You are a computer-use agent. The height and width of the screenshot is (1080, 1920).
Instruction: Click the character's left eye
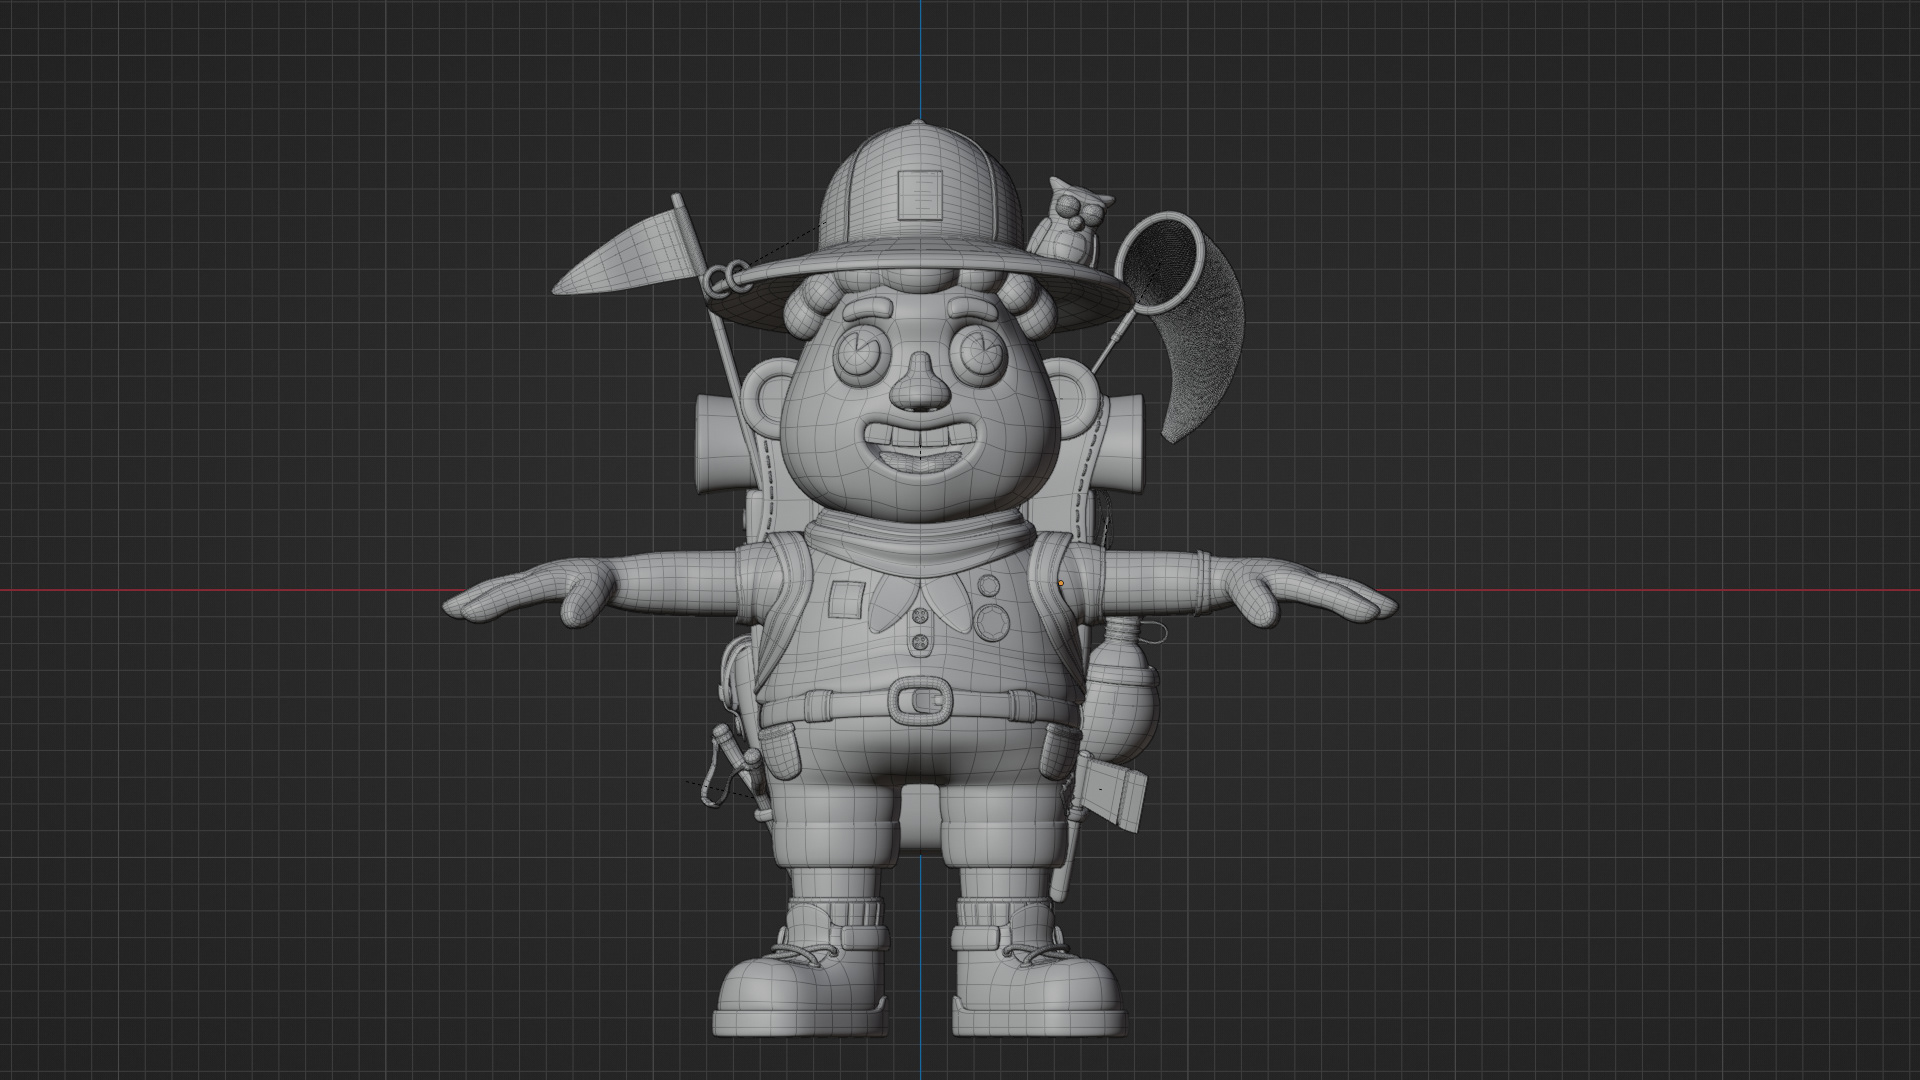point(858,354)
